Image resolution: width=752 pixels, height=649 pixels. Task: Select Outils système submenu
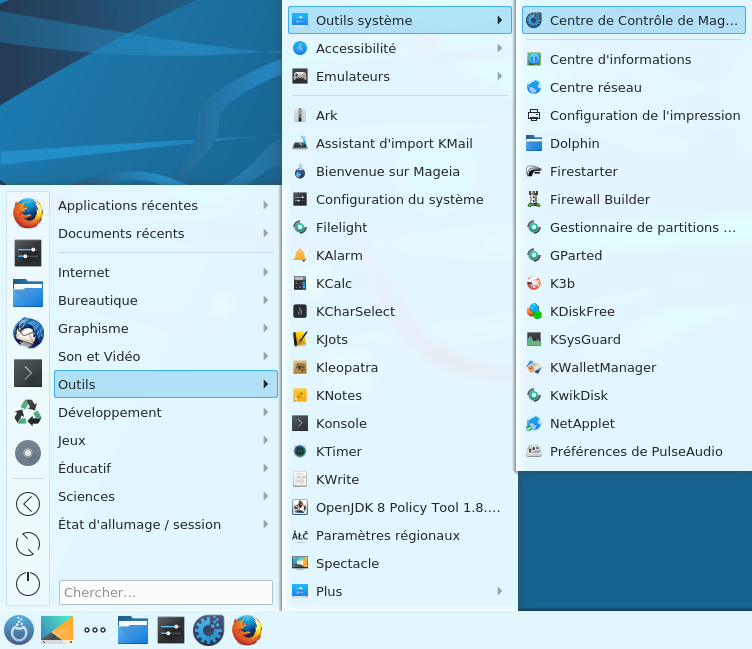point(400,21)
